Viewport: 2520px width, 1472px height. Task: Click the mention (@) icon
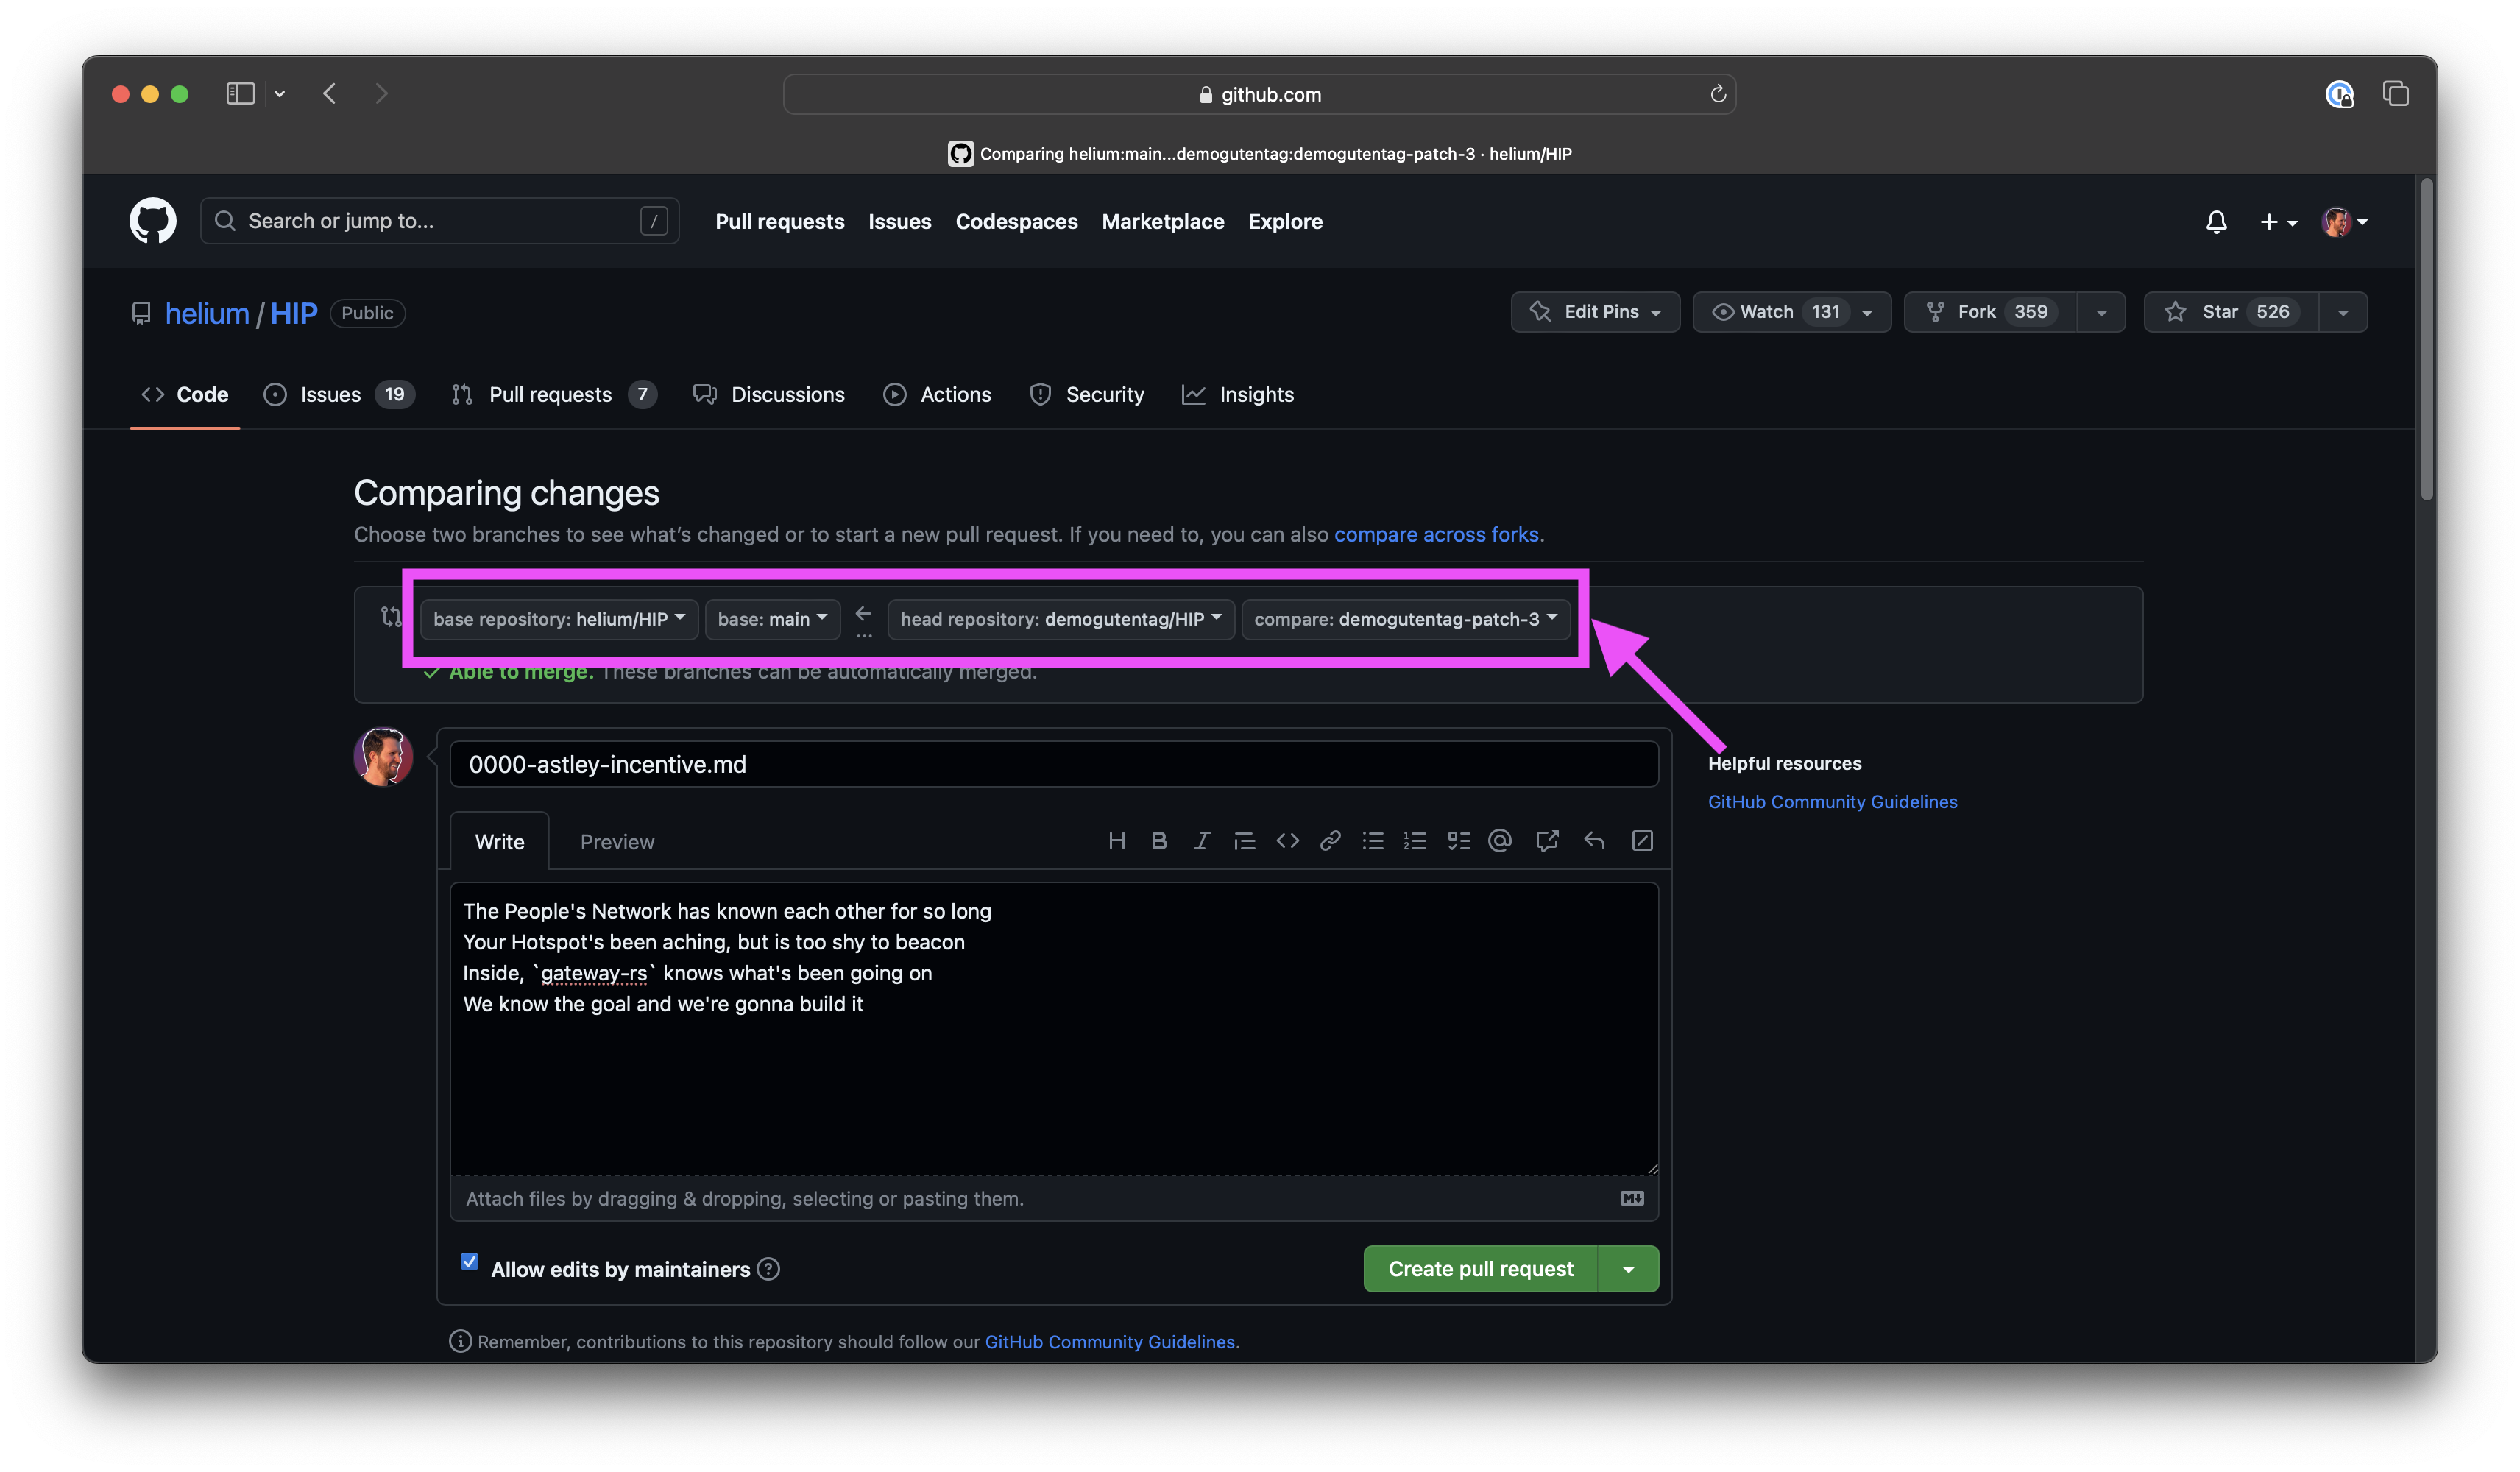(x=1499, y=841)
